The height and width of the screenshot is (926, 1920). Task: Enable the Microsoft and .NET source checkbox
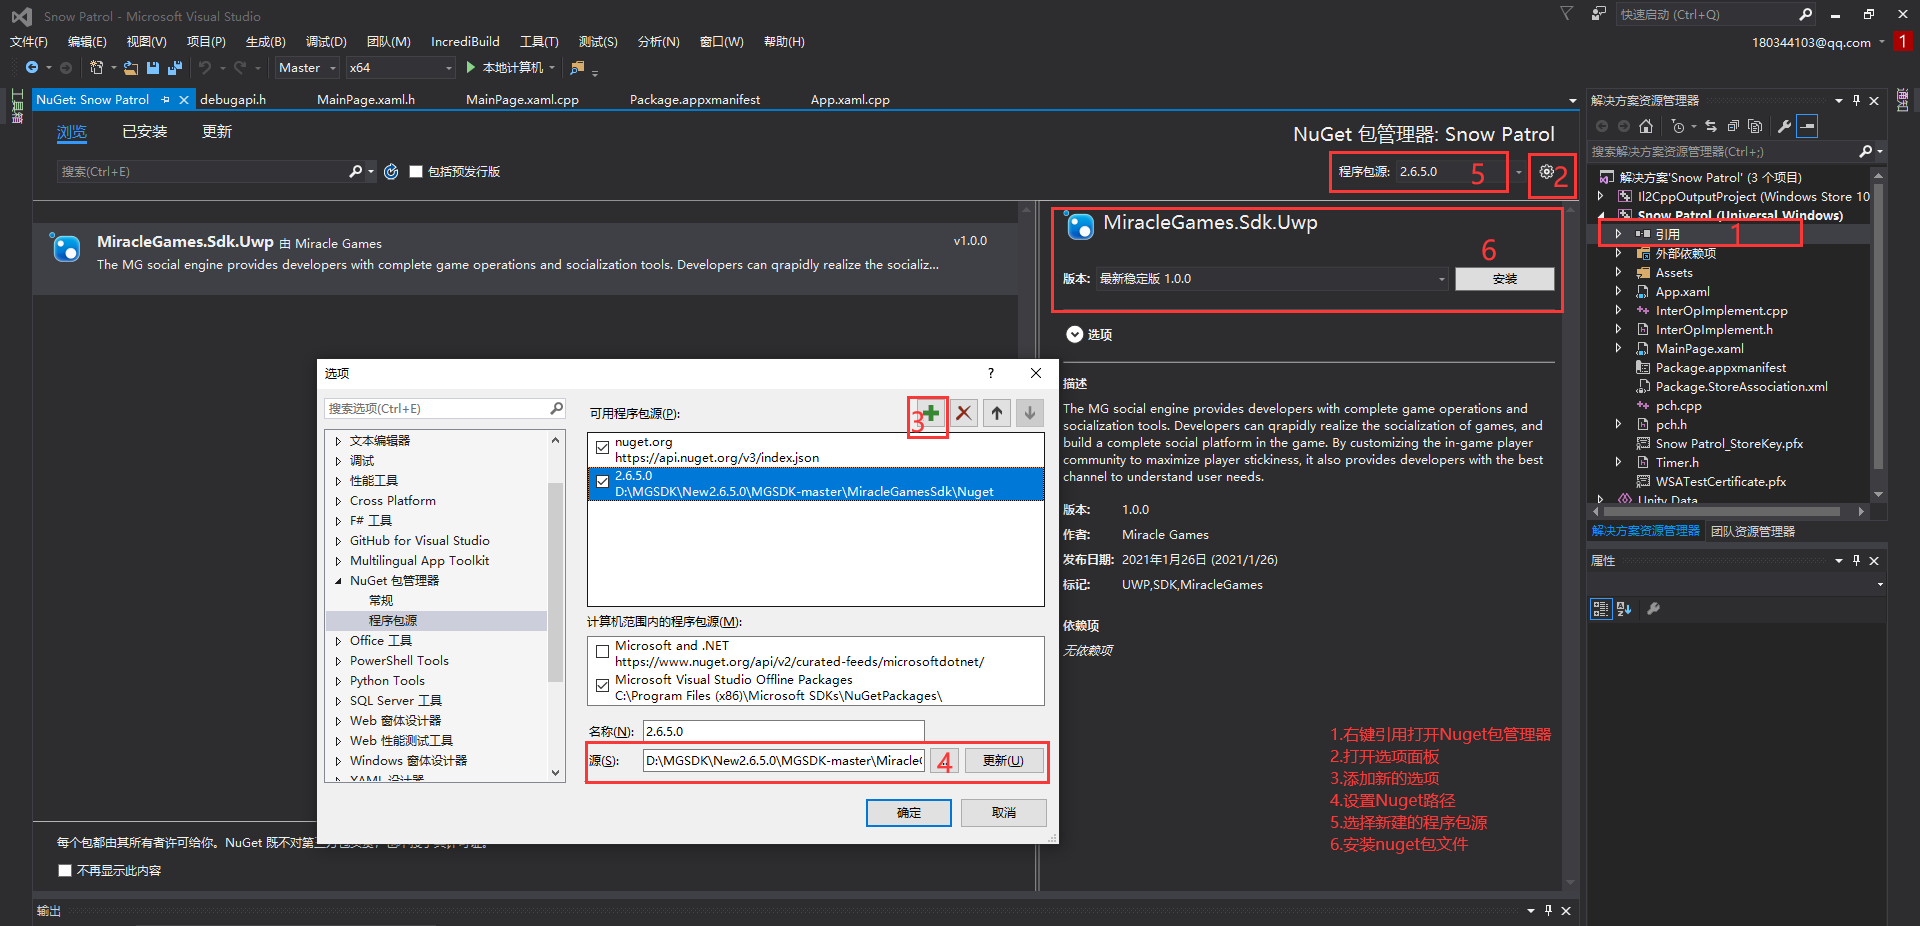(602, 652)
